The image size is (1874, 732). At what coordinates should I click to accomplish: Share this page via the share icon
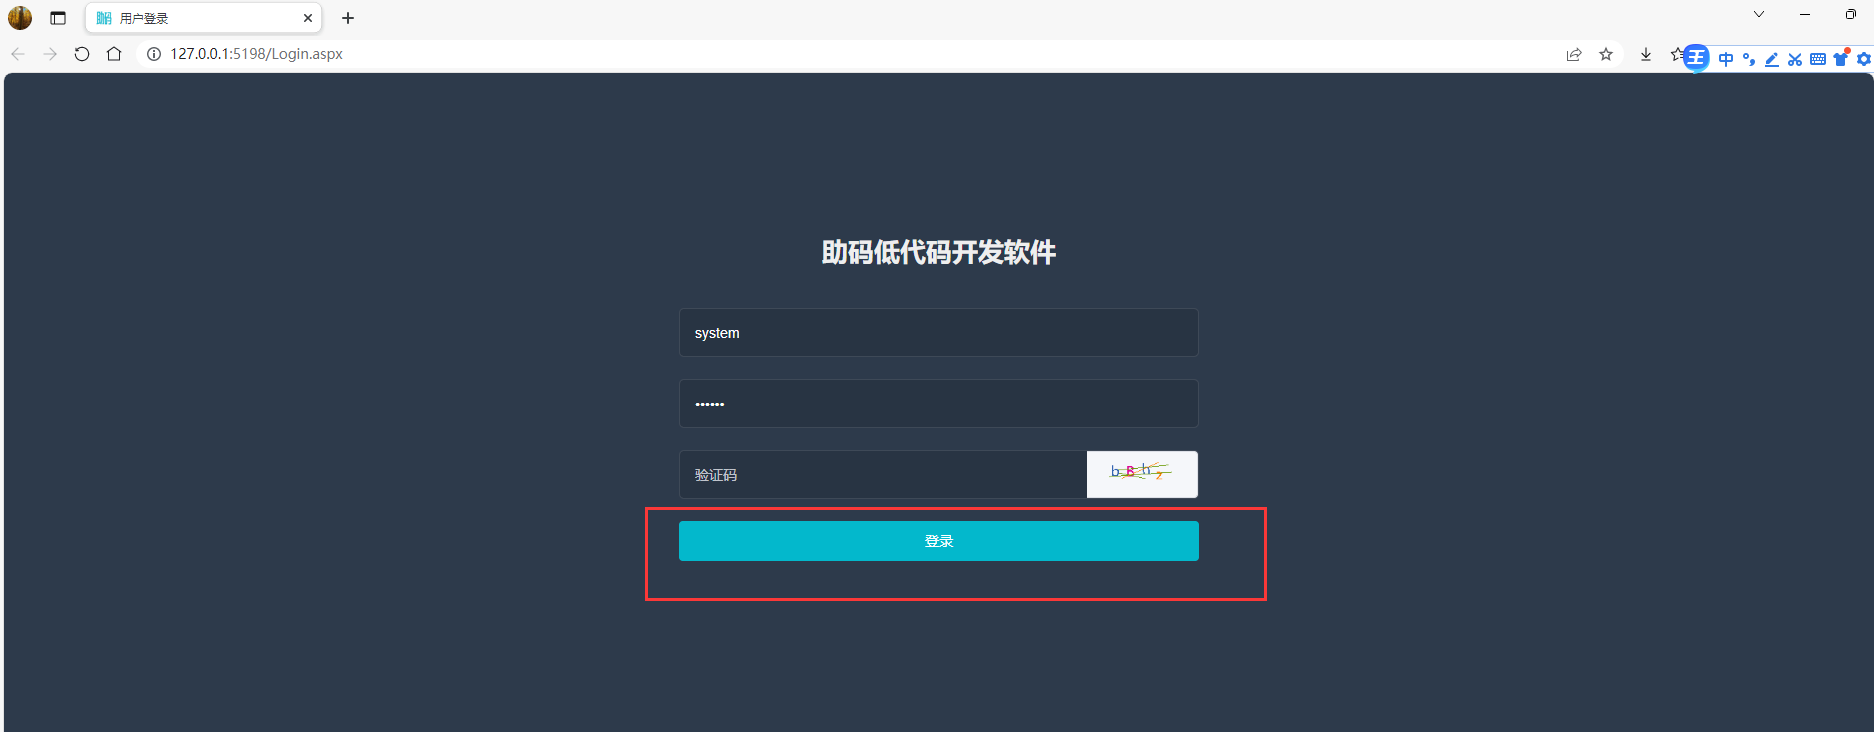click(1573, 55)
